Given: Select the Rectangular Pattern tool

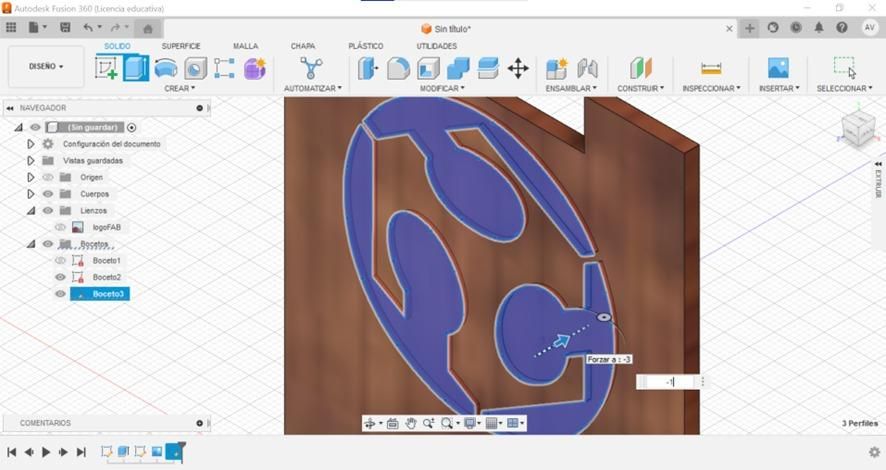Looking at the screenshot, I should click(x=224, y=68).
